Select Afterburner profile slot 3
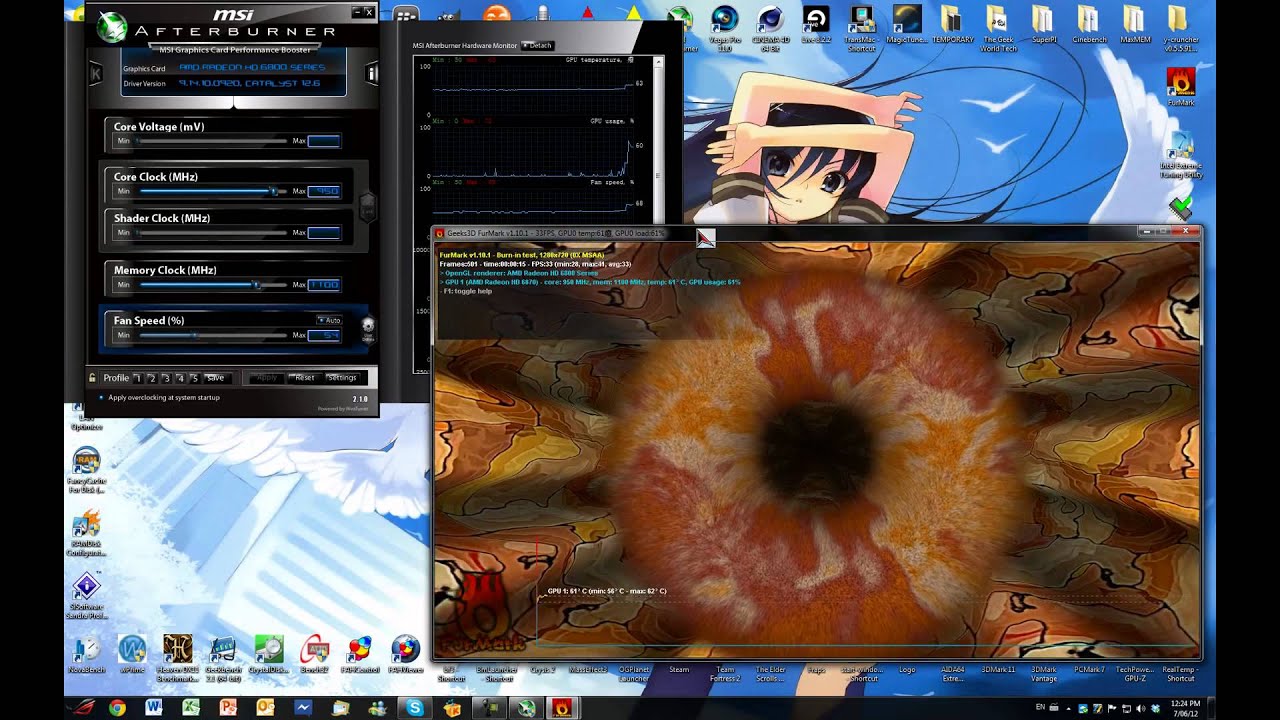This screenshot has width=1280, height=720. [166, 378]
